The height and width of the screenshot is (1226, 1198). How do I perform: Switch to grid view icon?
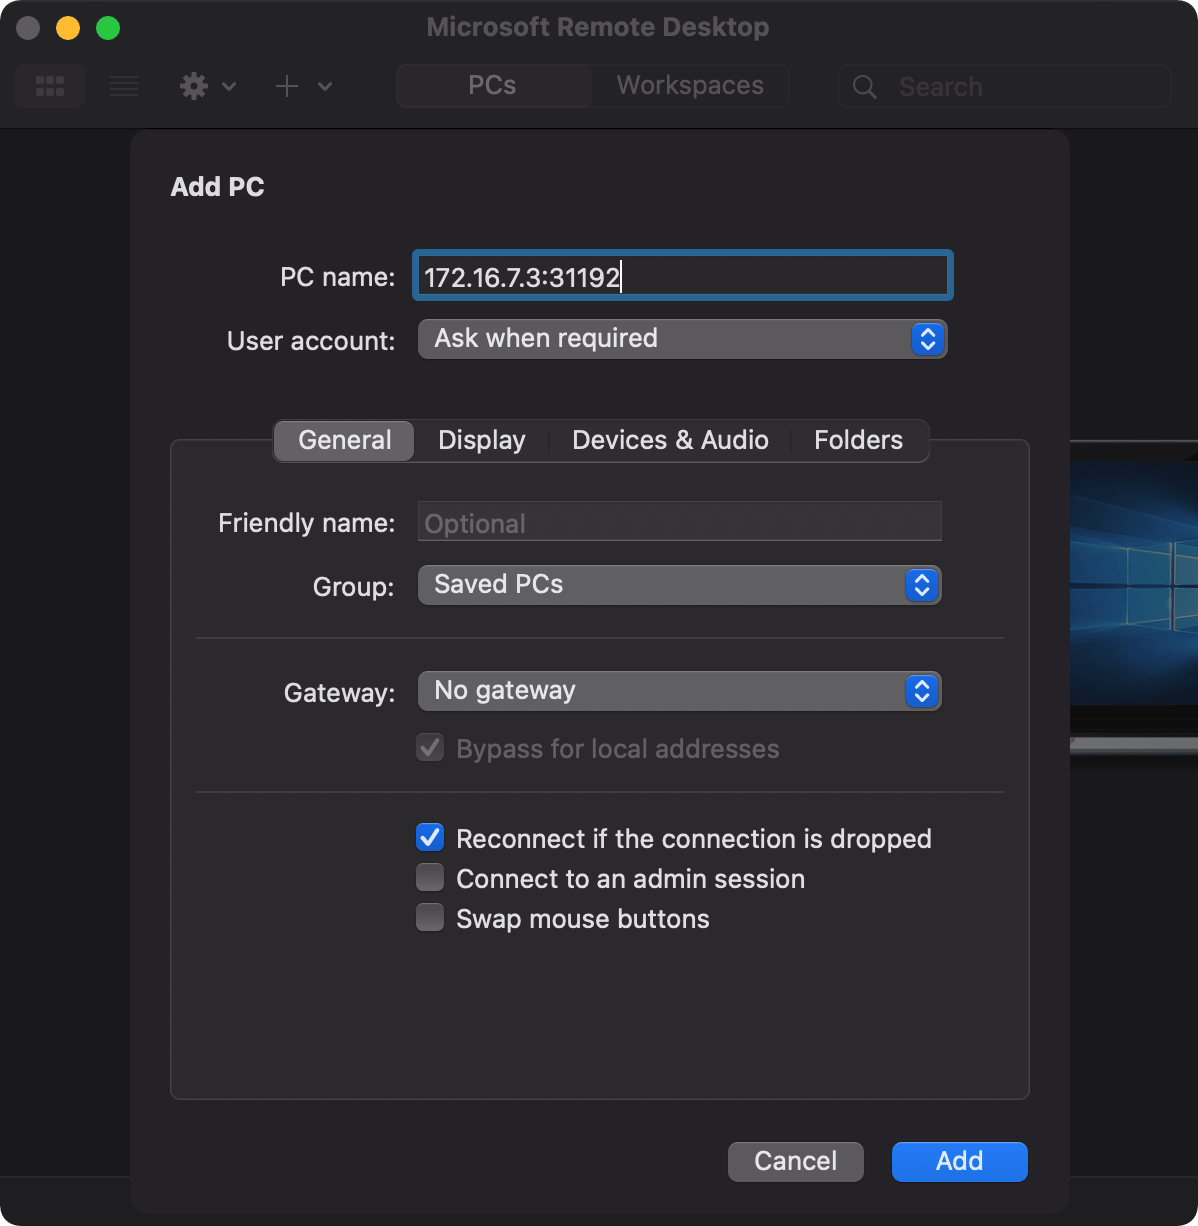50,87
